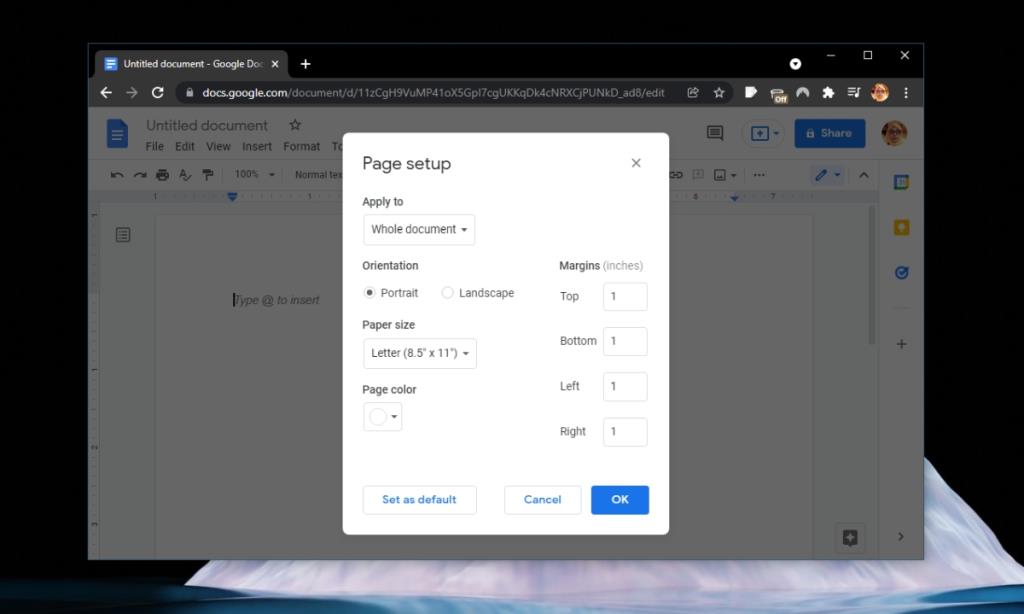Click the Set as default button
1024x614 pixels.
[419, 500]
